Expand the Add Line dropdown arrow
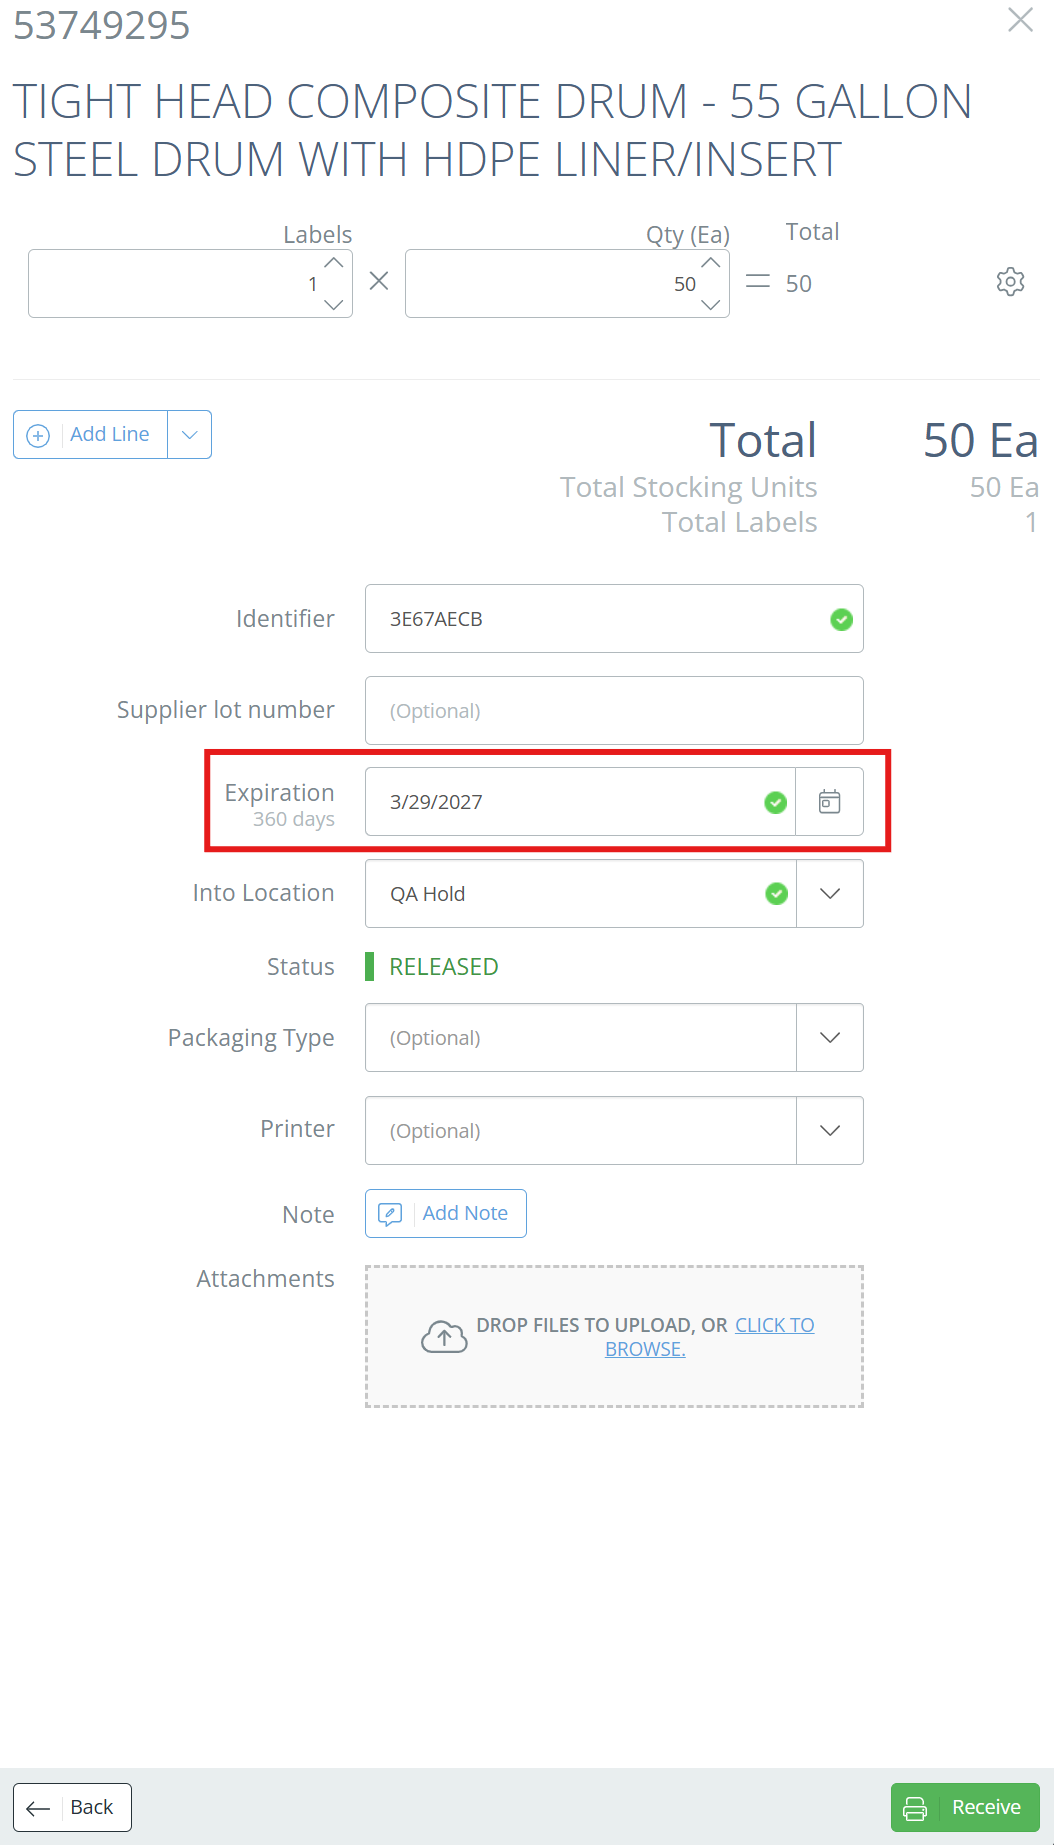Viewport: 1054px width, 1845px height. 189,435
